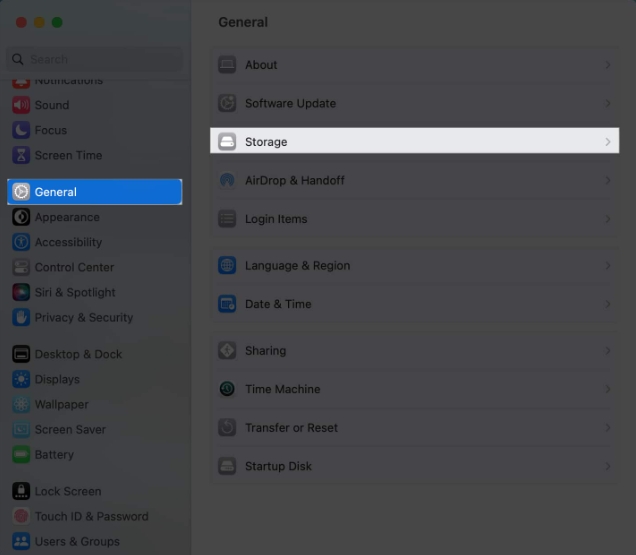Click the General gear icon in sidebar
Screen dimensions: 636x555
21,192
